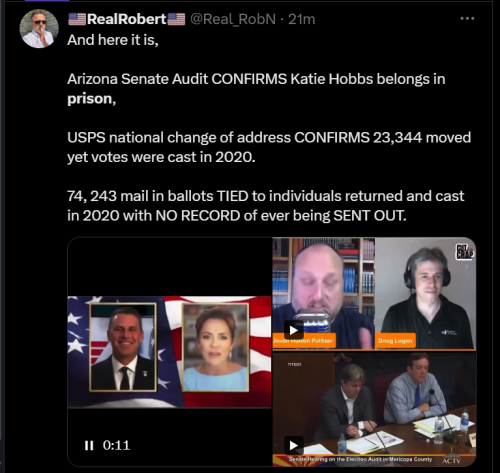Click the line starting "USPS national change"

click(x=269, y=137)
